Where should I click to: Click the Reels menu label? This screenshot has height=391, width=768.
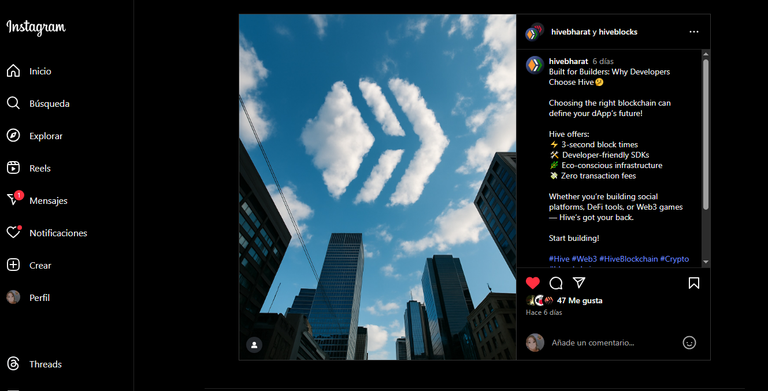[40, 169]
